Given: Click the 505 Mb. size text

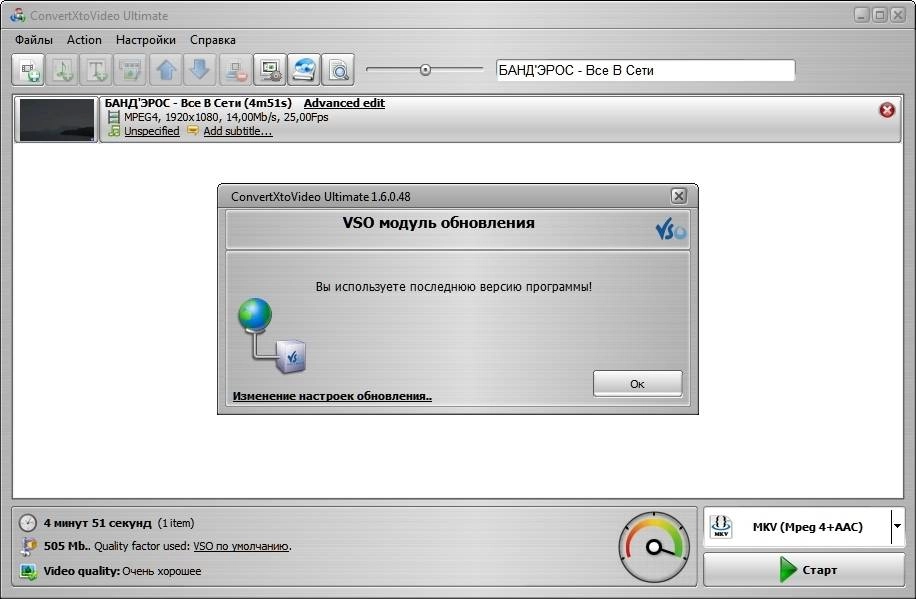Looking at the screenshot, I should (67, 546).
